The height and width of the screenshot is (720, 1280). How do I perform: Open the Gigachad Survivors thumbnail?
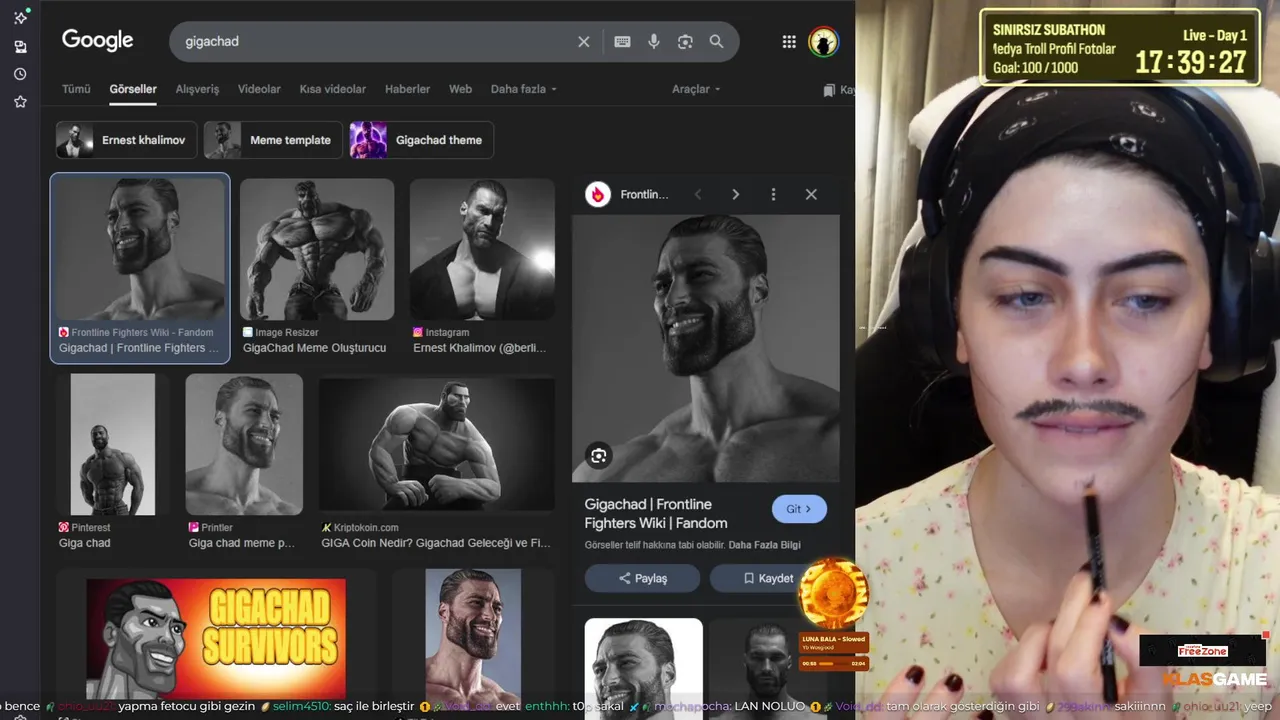pos(216,638)
